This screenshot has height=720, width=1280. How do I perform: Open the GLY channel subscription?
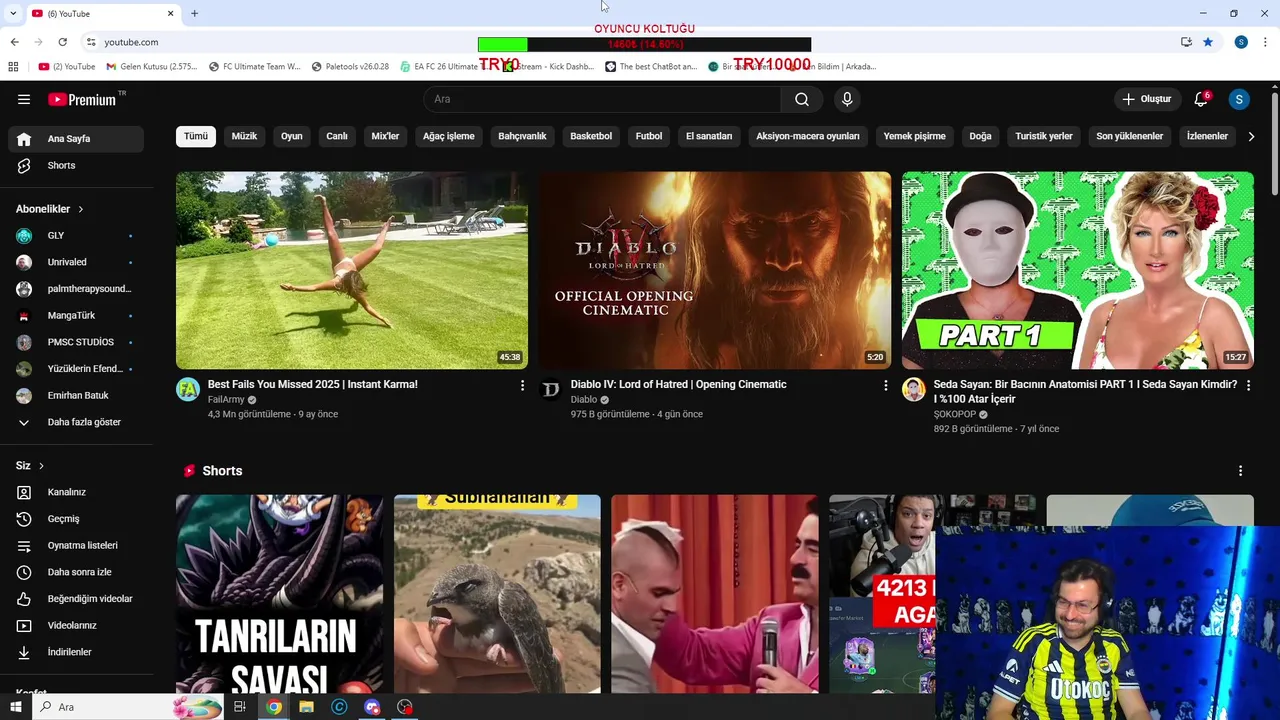point(76,235)
